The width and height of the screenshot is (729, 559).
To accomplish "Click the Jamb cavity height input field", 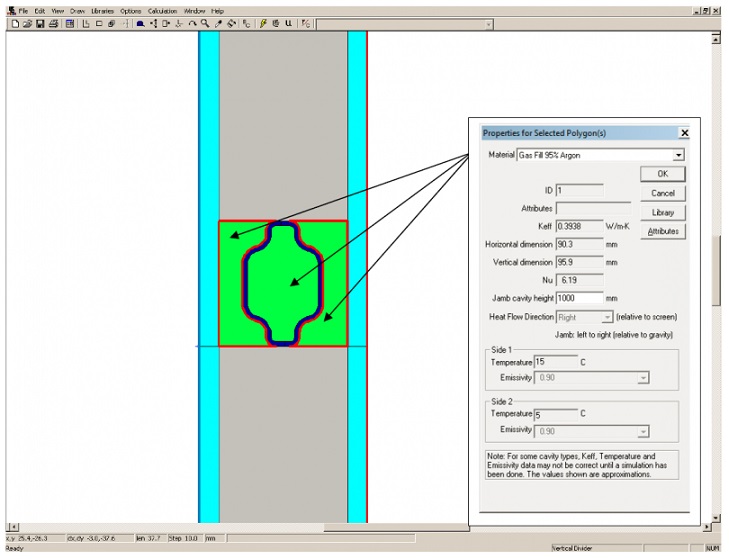I will point(579,297).
